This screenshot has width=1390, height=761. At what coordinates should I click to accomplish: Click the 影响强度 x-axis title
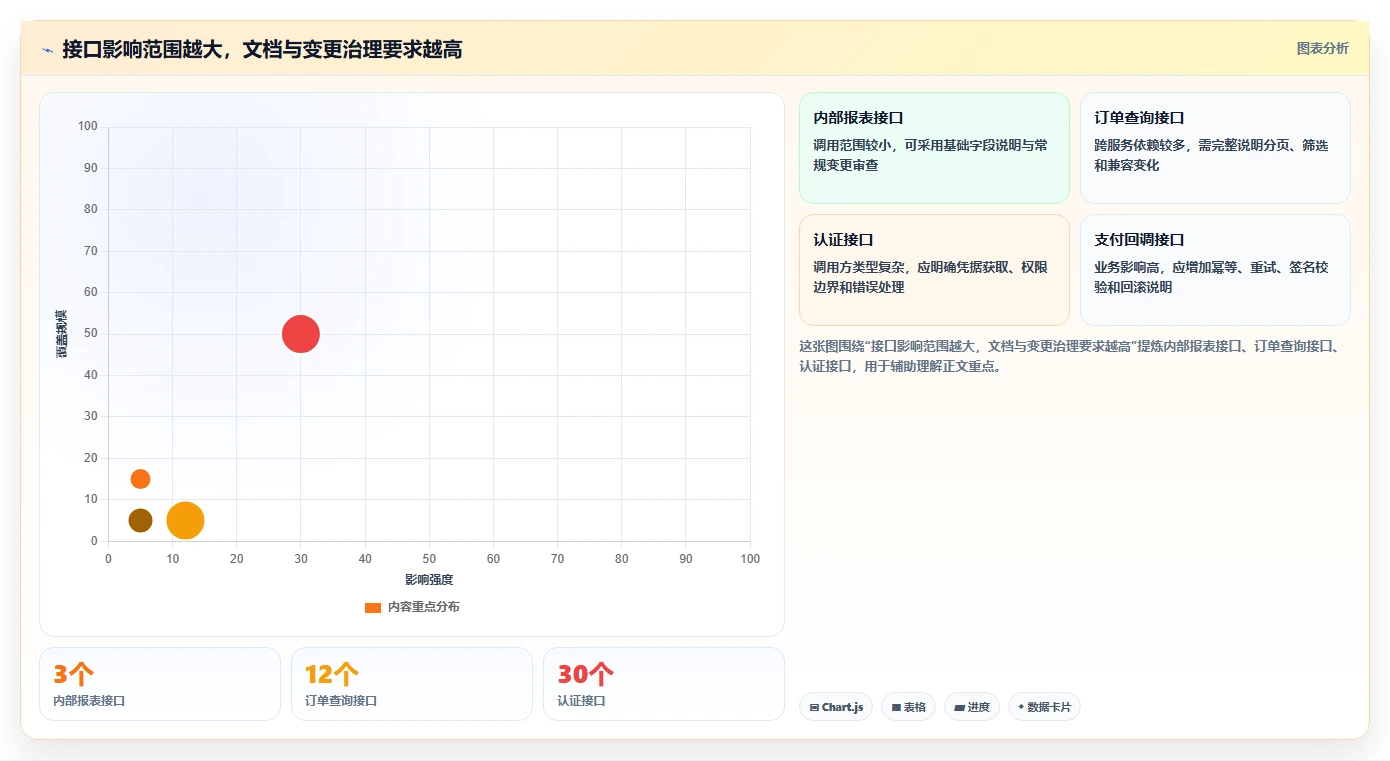(x=429, y=580)
